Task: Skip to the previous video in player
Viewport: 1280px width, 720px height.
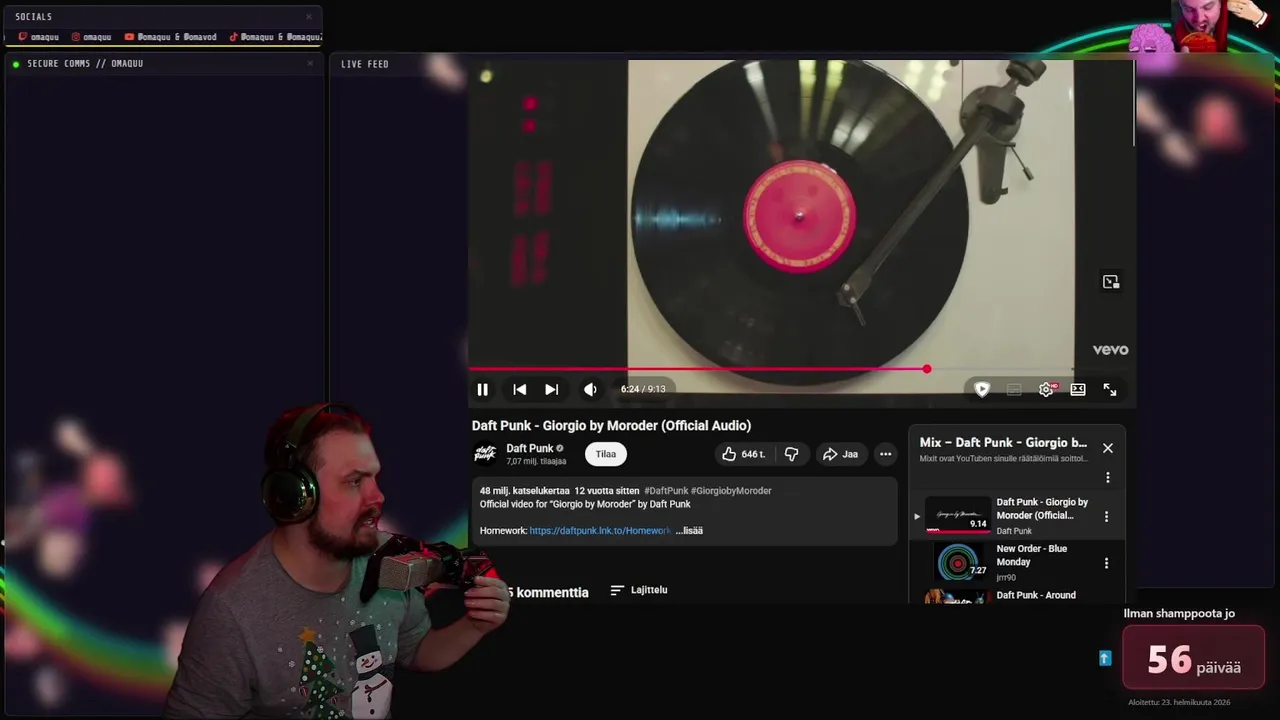Action: point(519,390)
